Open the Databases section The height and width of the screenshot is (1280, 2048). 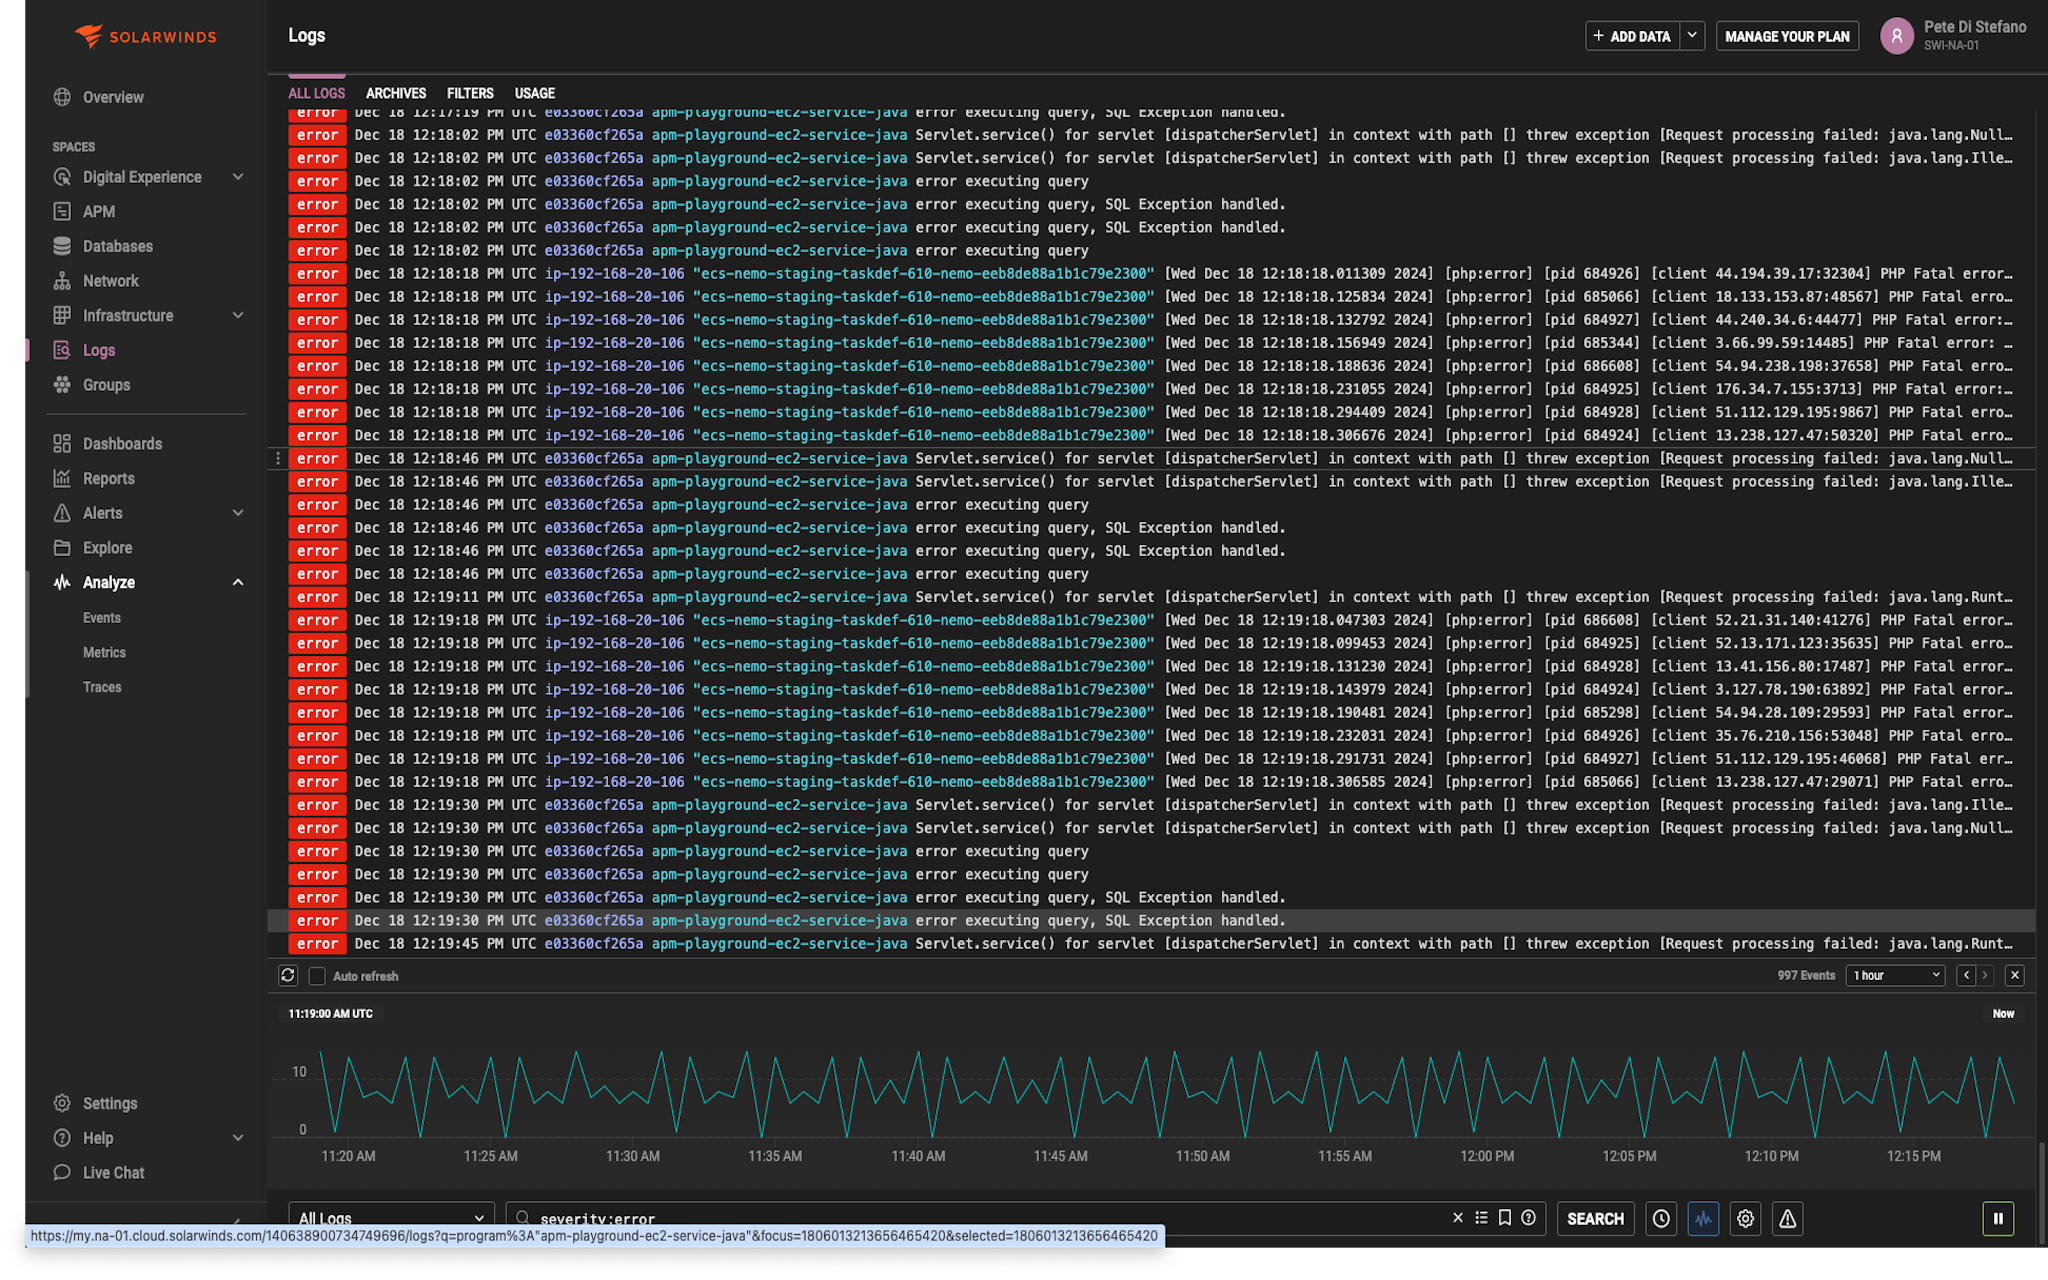(x=117, y=245)
